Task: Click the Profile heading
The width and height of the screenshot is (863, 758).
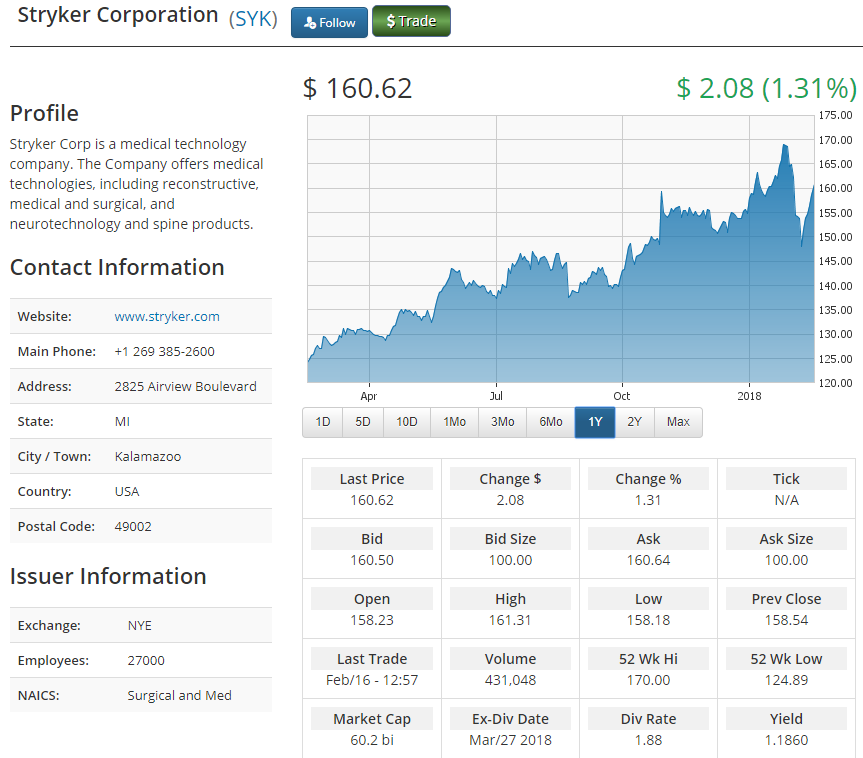Action: point(44,113)
